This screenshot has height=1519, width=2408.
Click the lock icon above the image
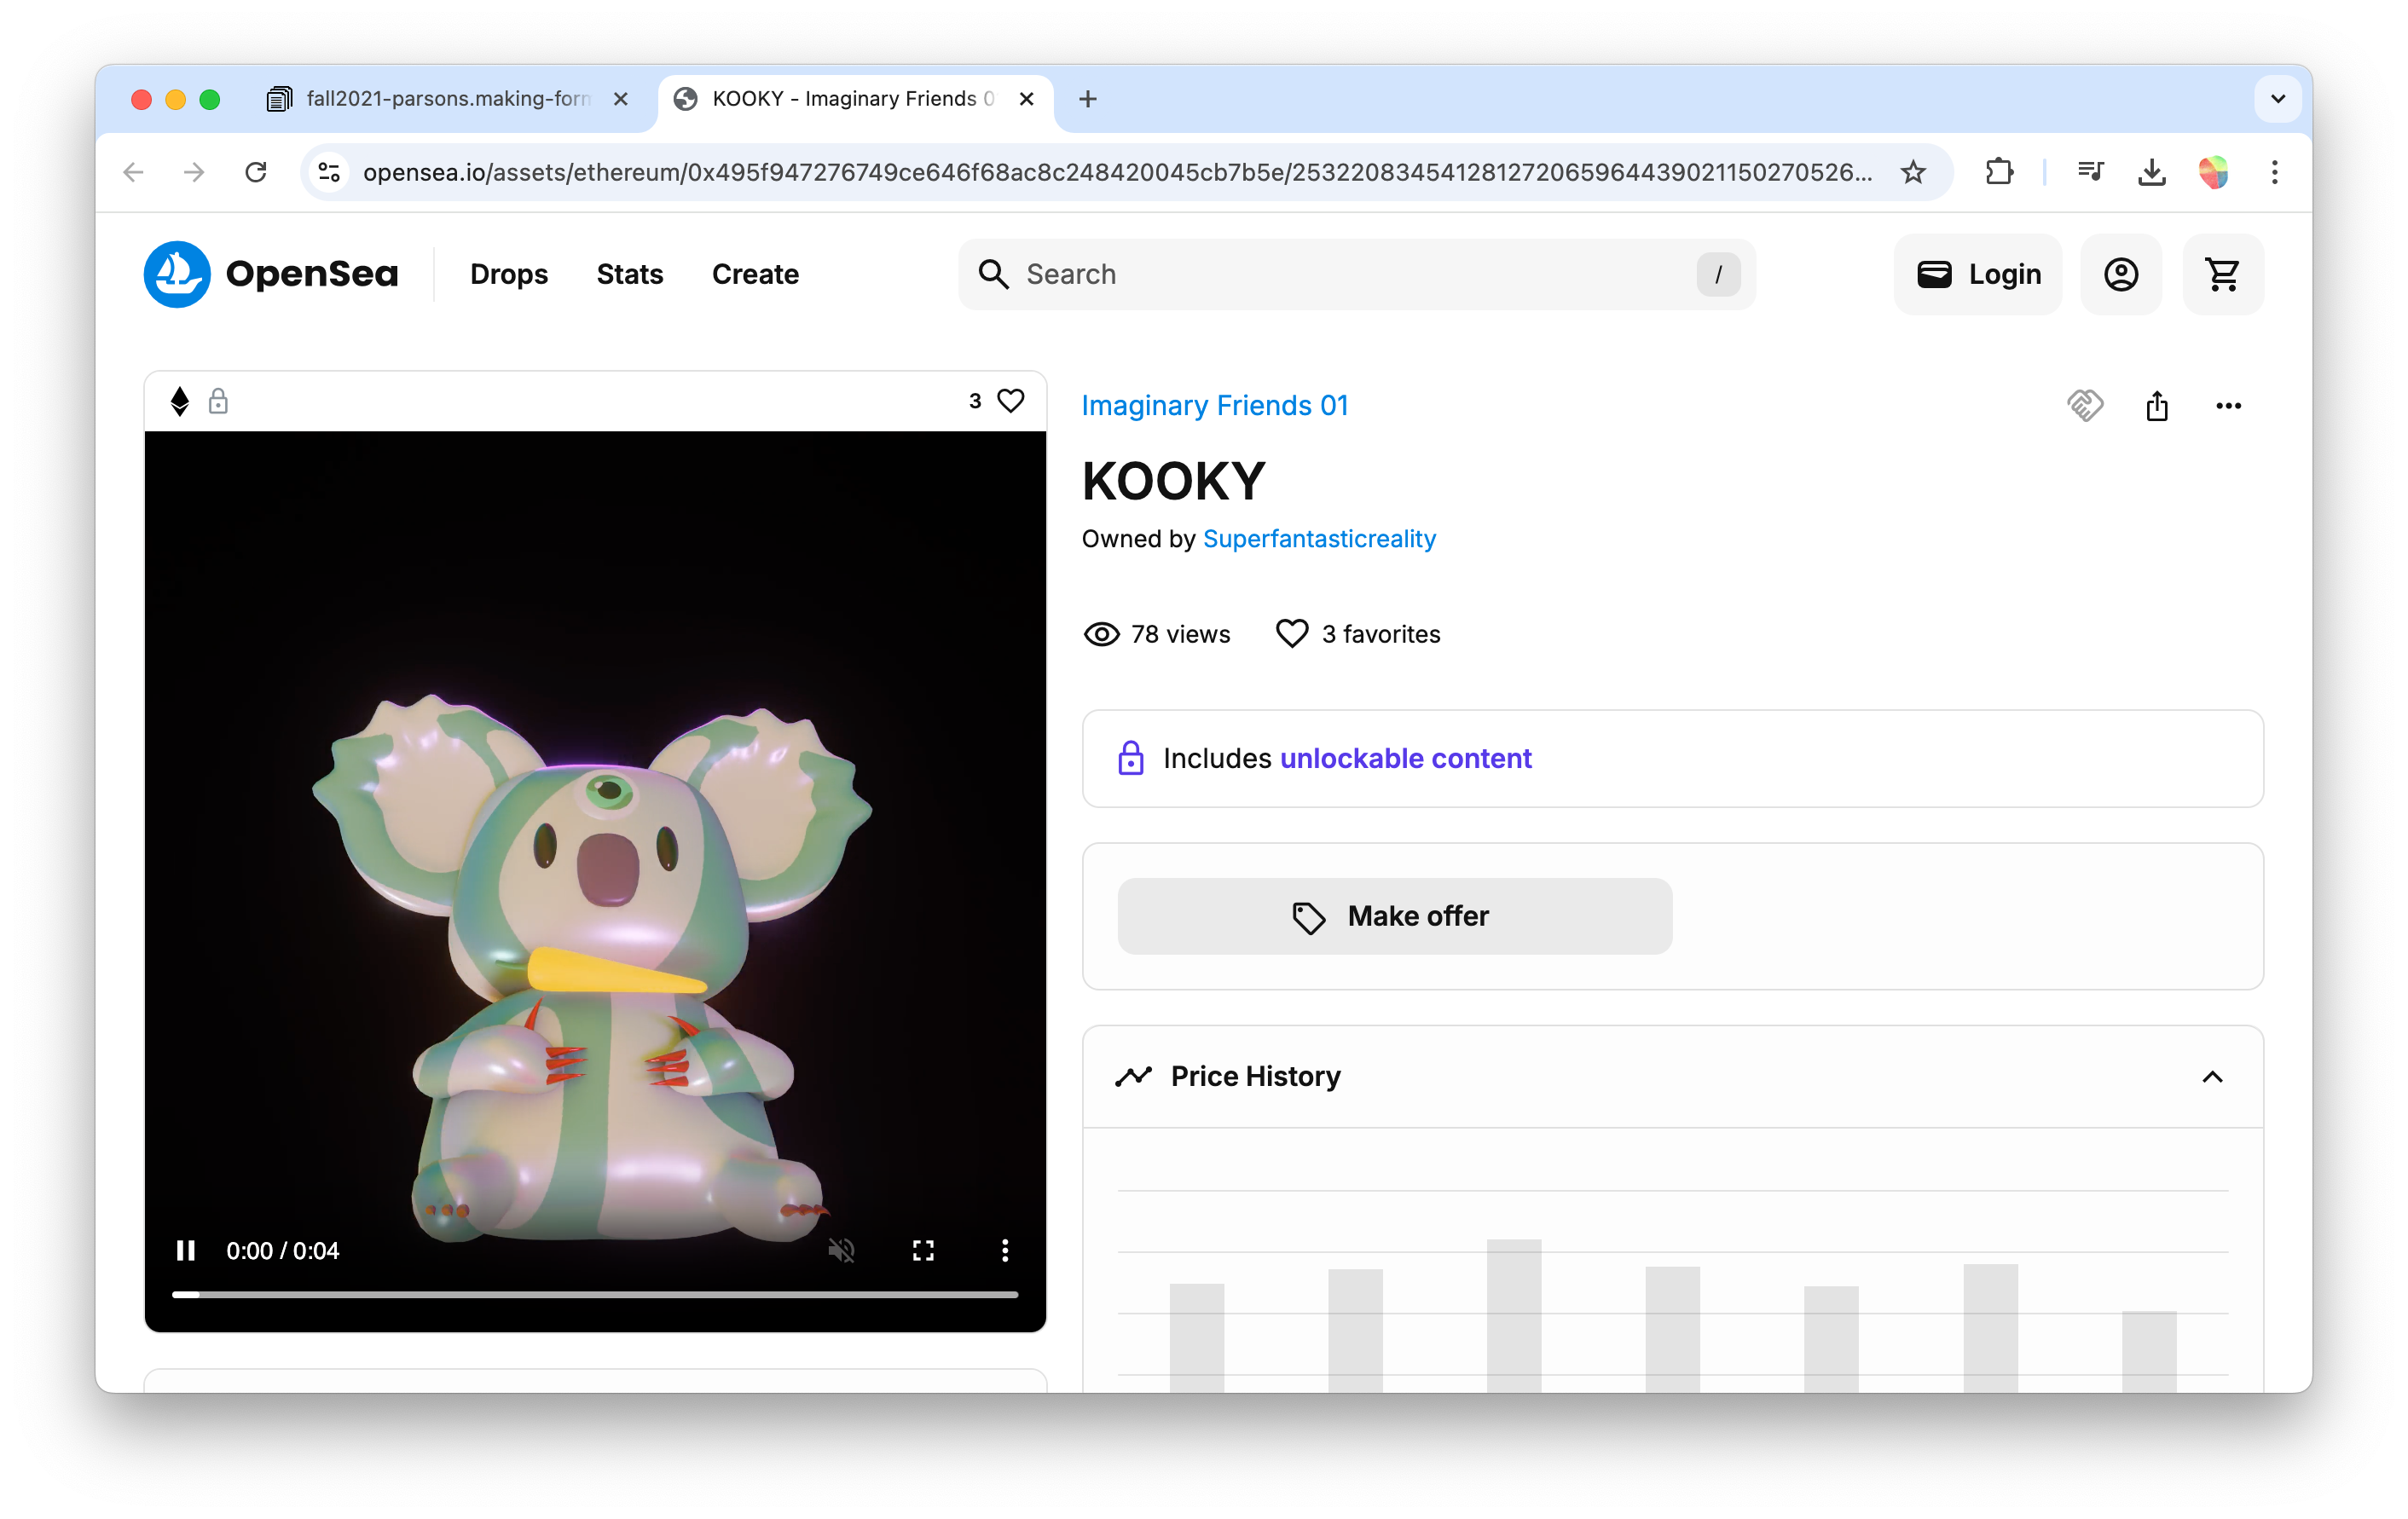218,401
